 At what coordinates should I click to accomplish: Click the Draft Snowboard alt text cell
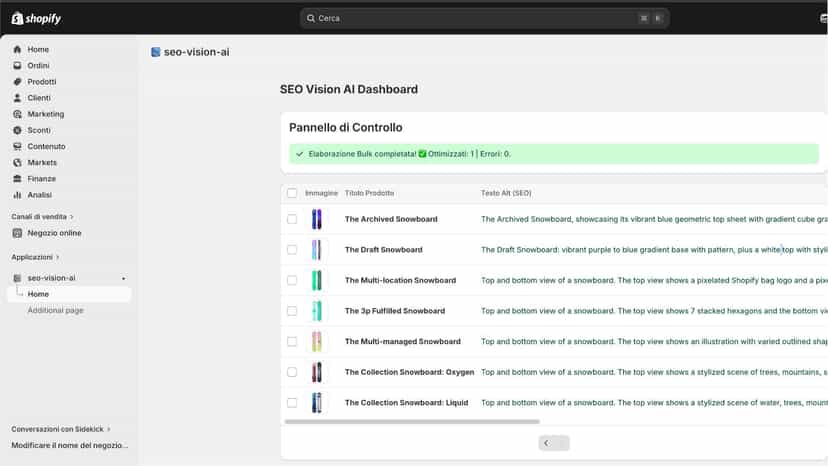pyautogui.click(x=654, y=250)
